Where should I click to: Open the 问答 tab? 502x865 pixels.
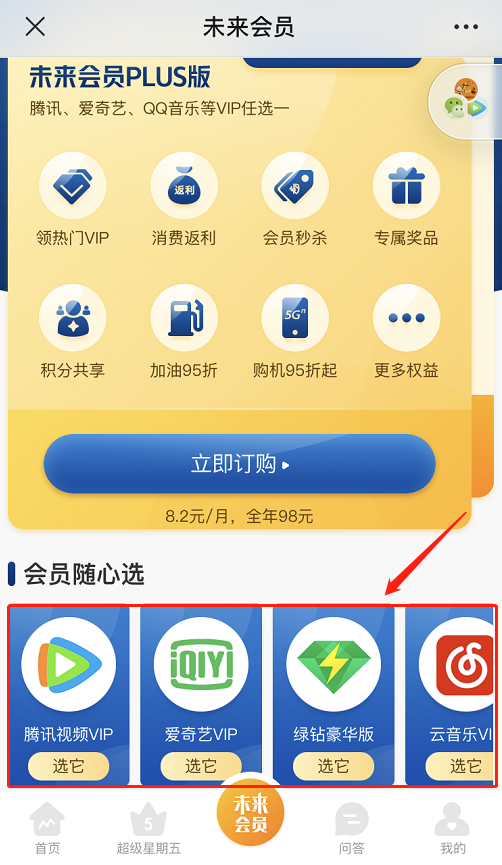[352, 828]
